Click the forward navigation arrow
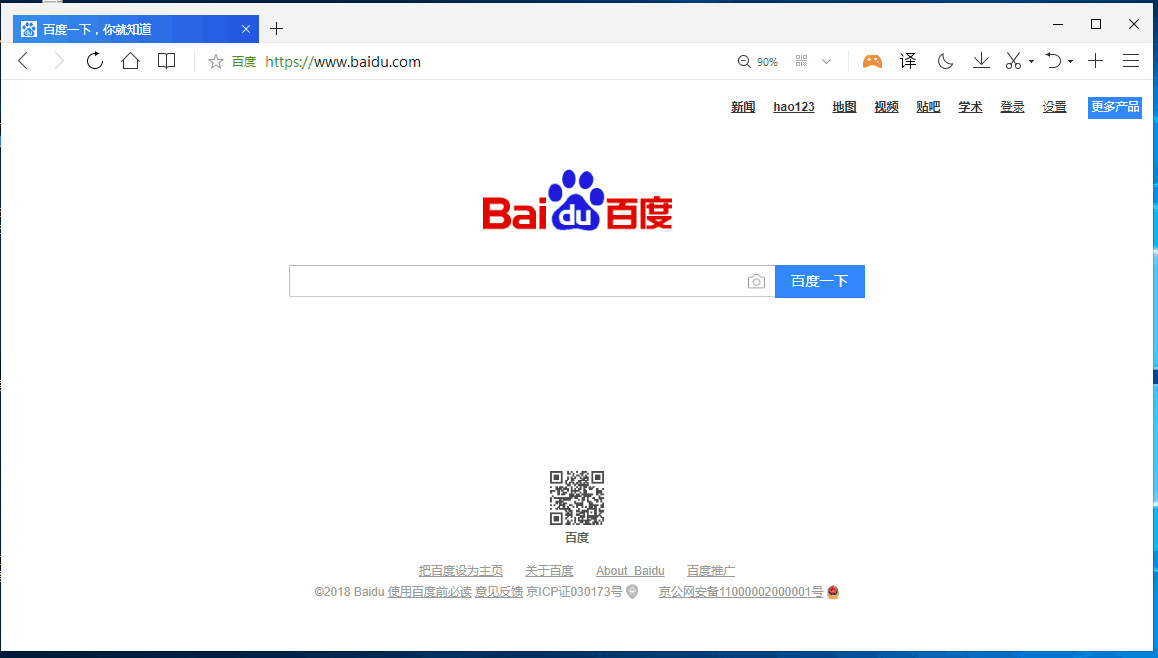 click(59, 61)
